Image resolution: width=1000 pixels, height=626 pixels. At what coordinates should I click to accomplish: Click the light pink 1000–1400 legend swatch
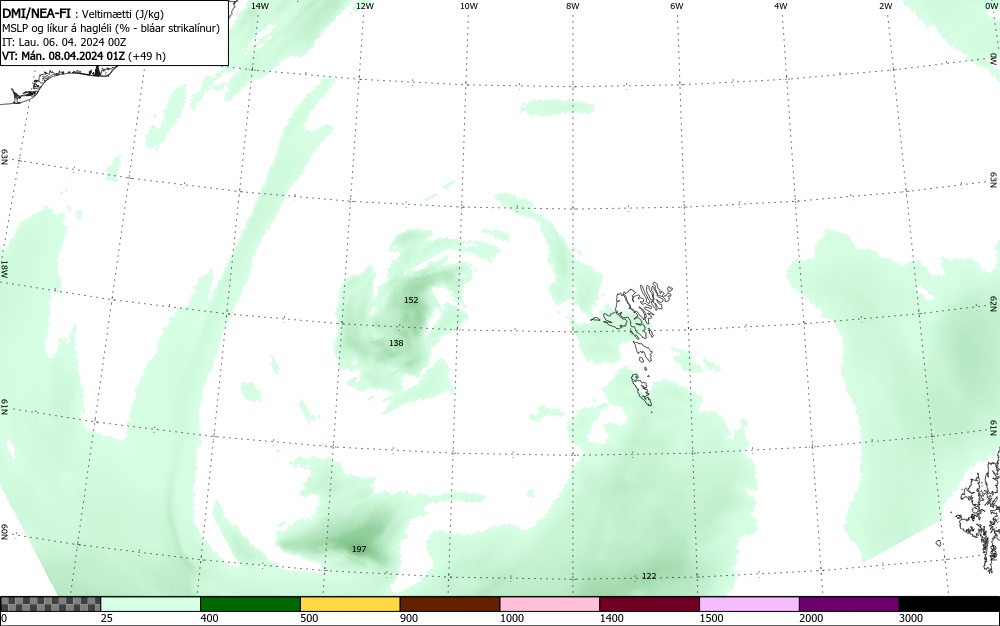[x=550, y=604]
